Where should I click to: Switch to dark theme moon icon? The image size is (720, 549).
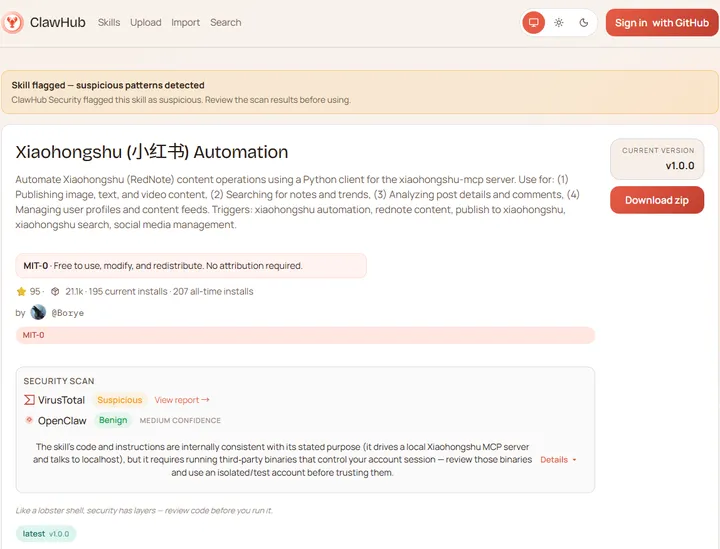pos(584,22)
